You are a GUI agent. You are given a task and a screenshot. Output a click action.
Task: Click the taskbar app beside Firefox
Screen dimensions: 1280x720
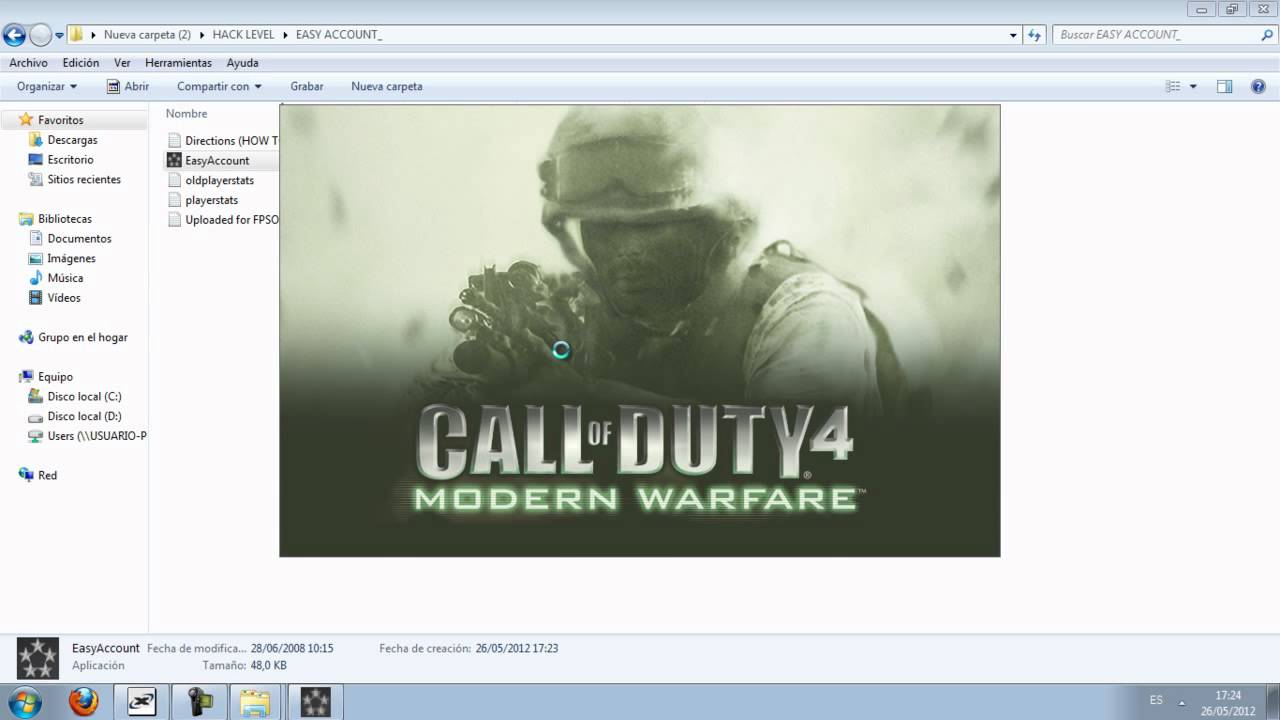[x=141, y=702]
